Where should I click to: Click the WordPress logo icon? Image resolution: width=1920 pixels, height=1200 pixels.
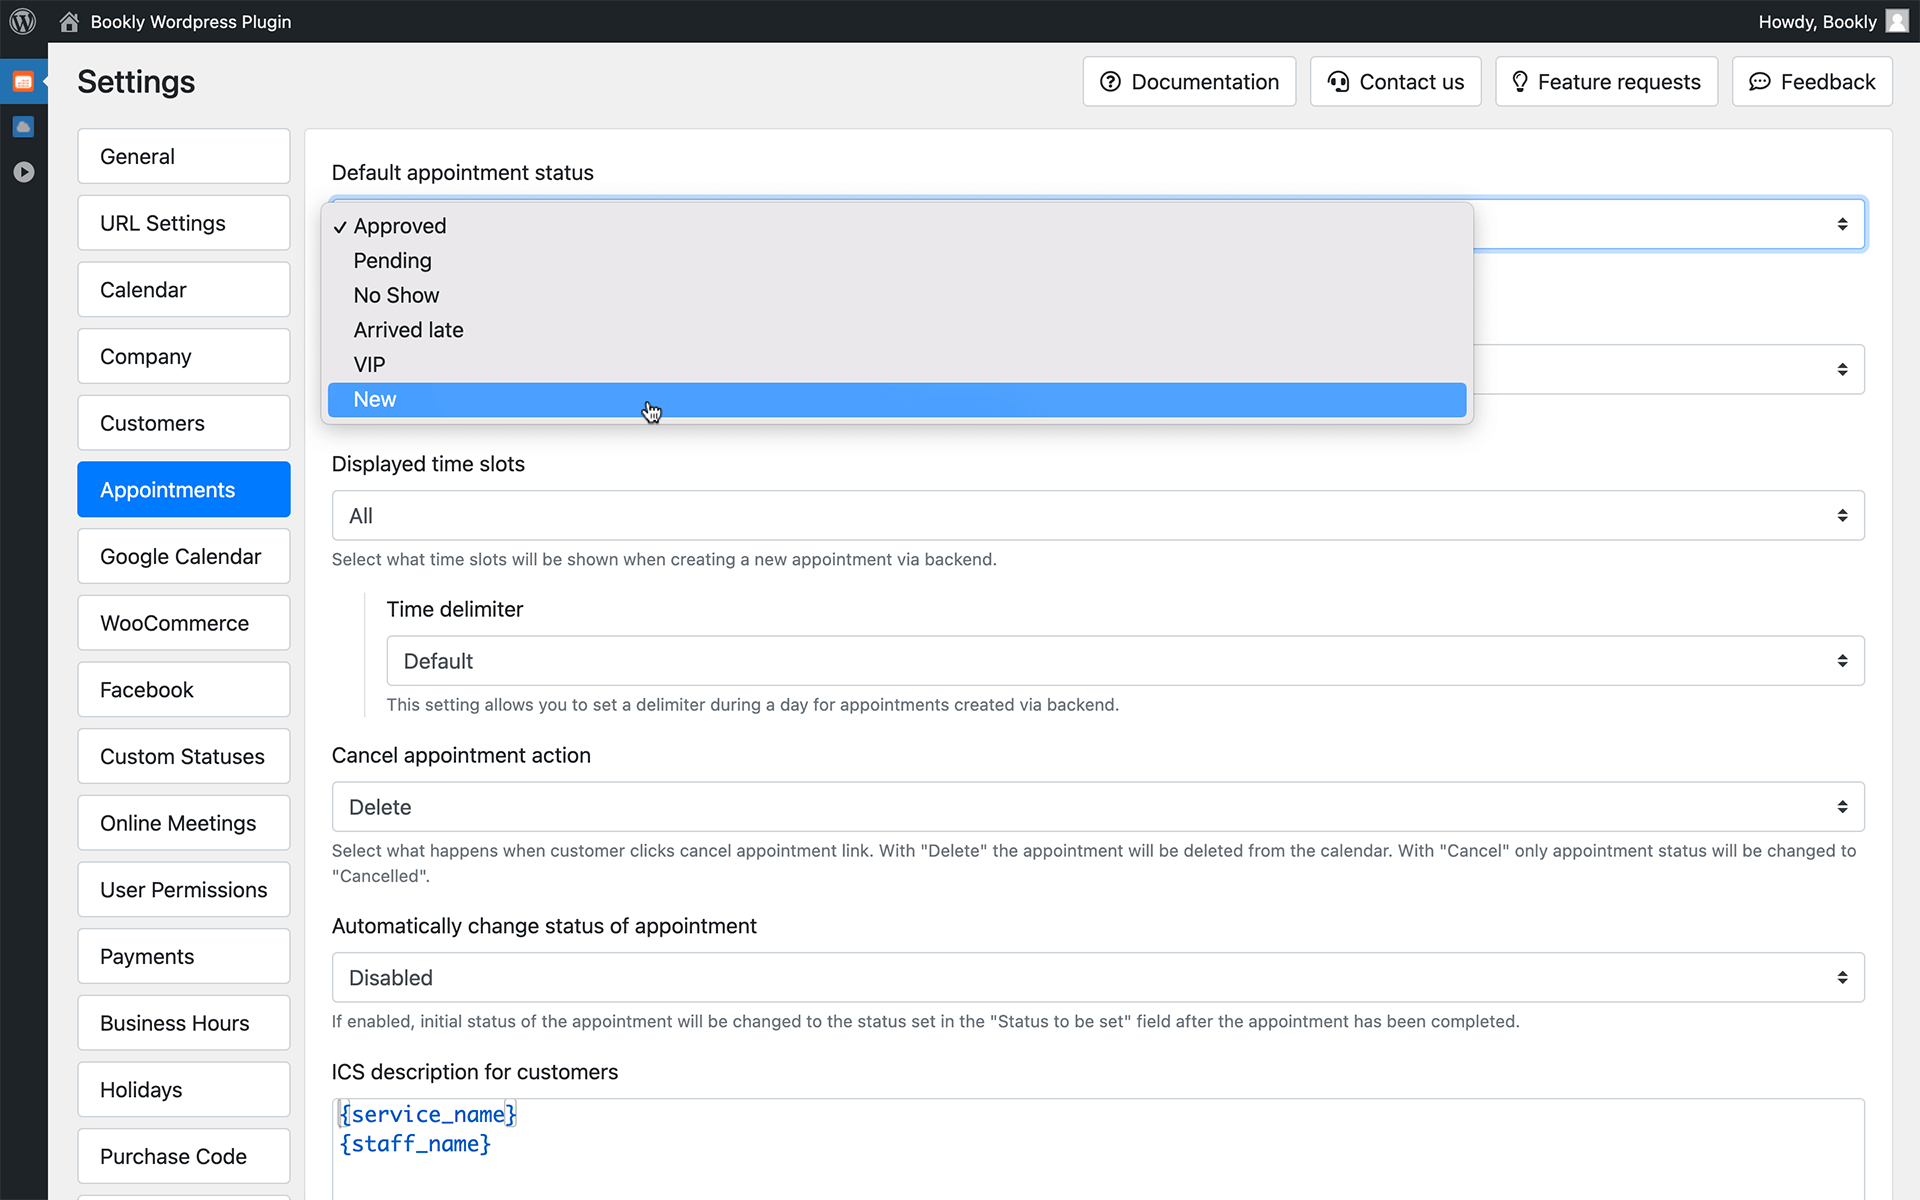tap(22, 21)
